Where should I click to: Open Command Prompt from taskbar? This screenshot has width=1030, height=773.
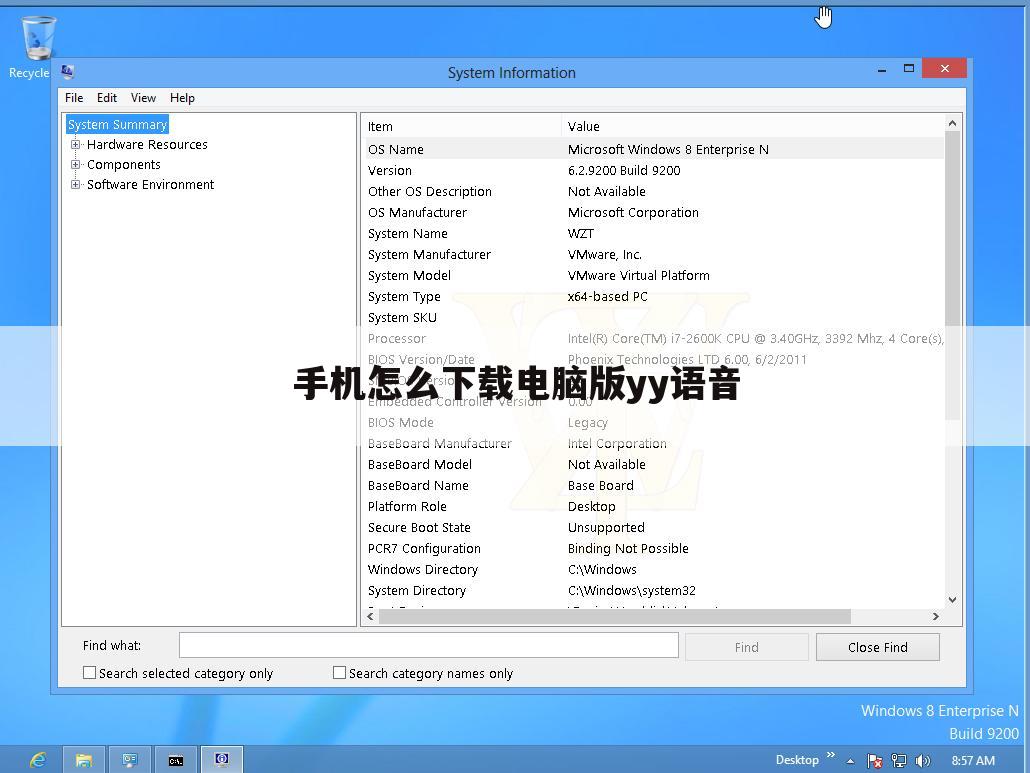pos(175,760)
